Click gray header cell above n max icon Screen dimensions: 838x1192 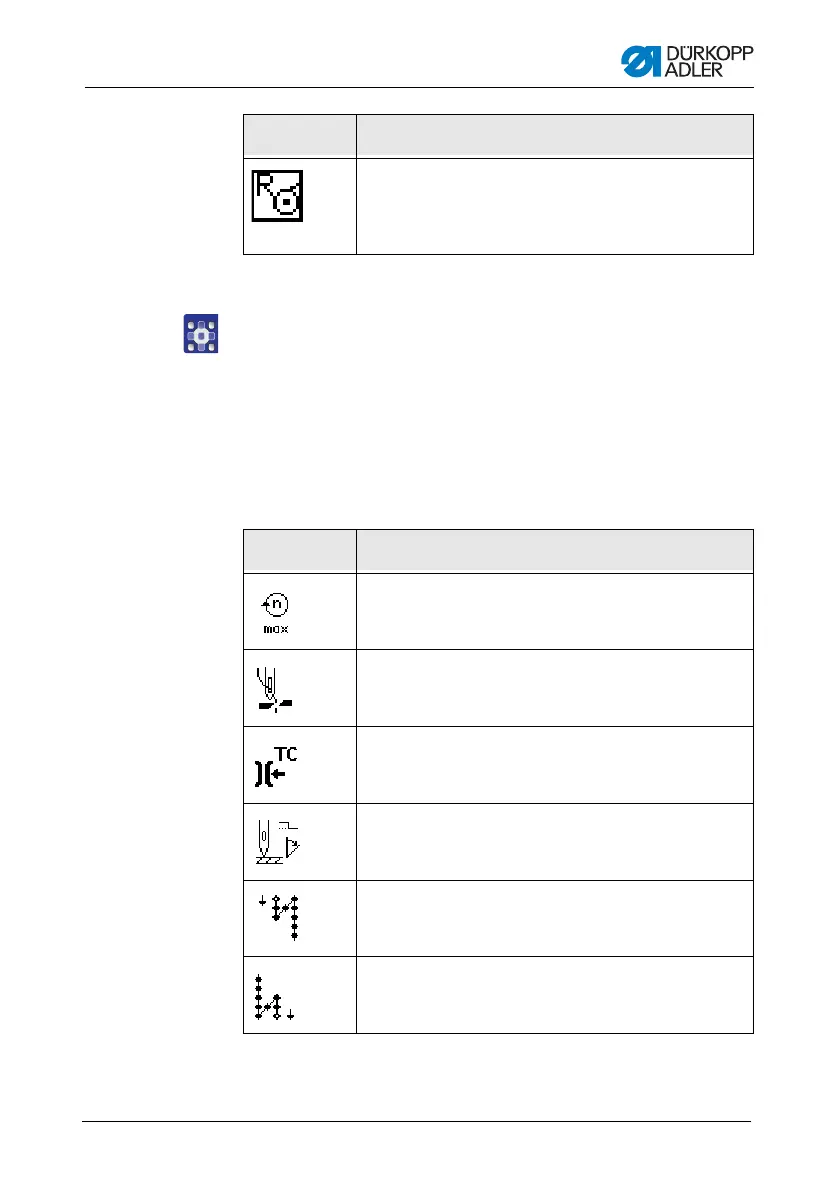point(300,551)
